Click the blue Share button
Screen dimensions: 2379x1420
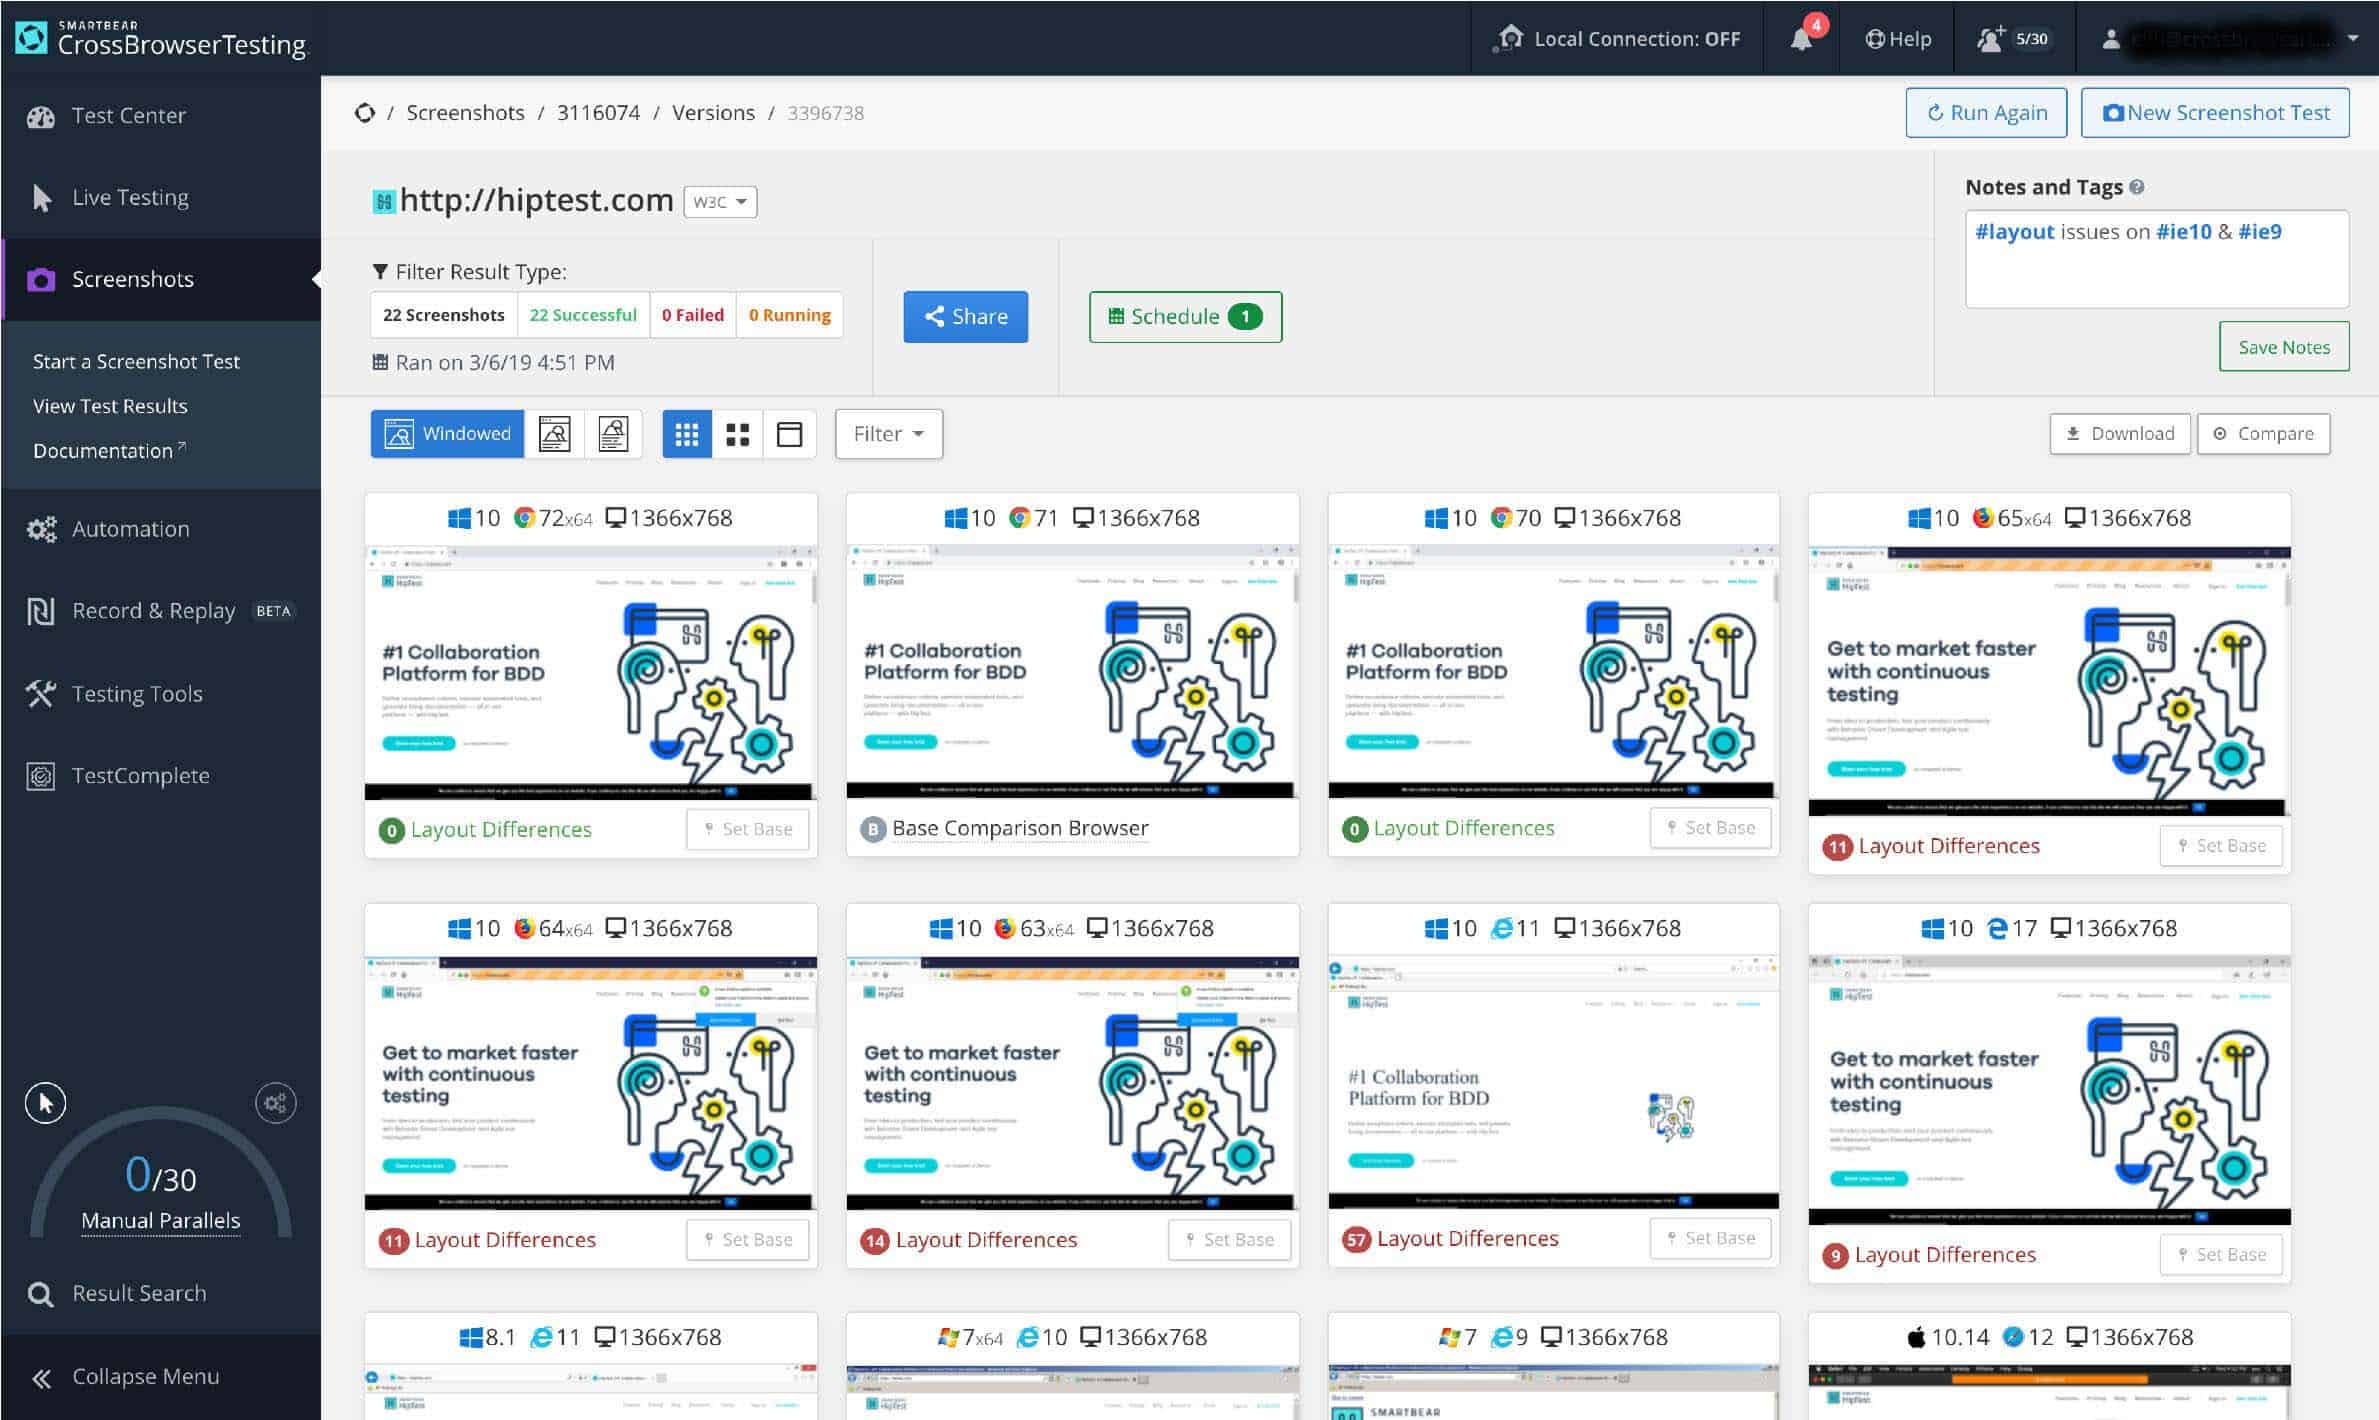pyautogui.click(x=965, y=317)
